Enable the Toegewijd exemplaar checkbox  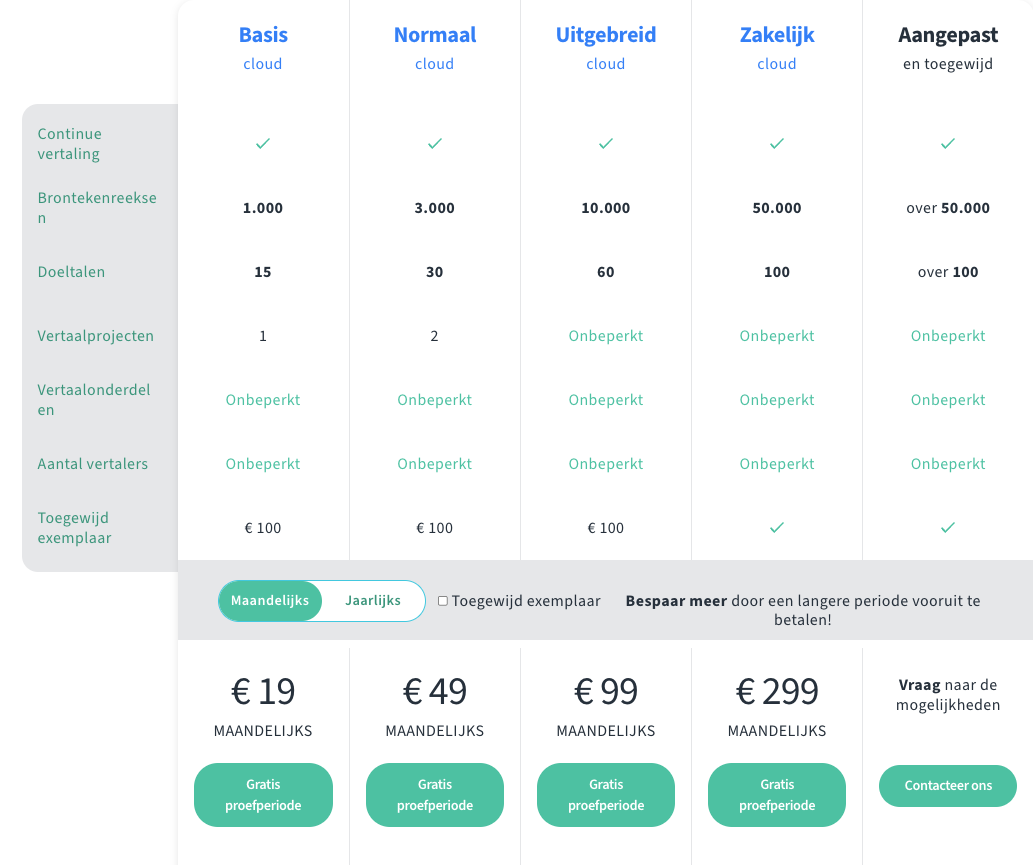[x=443, y=601]
